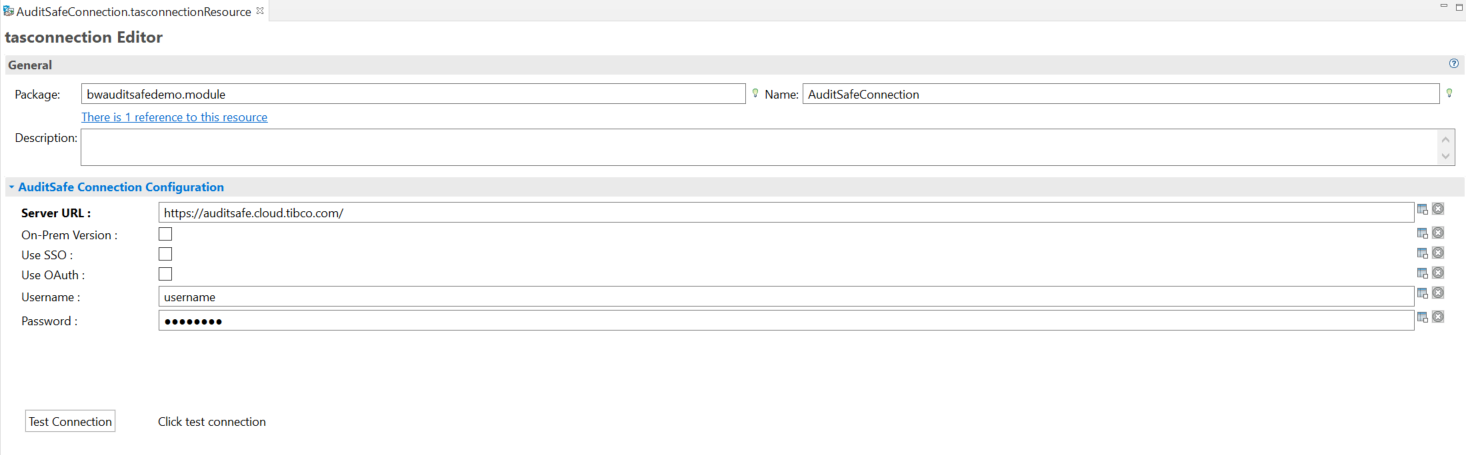
Task: Click the General section header
Action: click(x=733, y=65)
